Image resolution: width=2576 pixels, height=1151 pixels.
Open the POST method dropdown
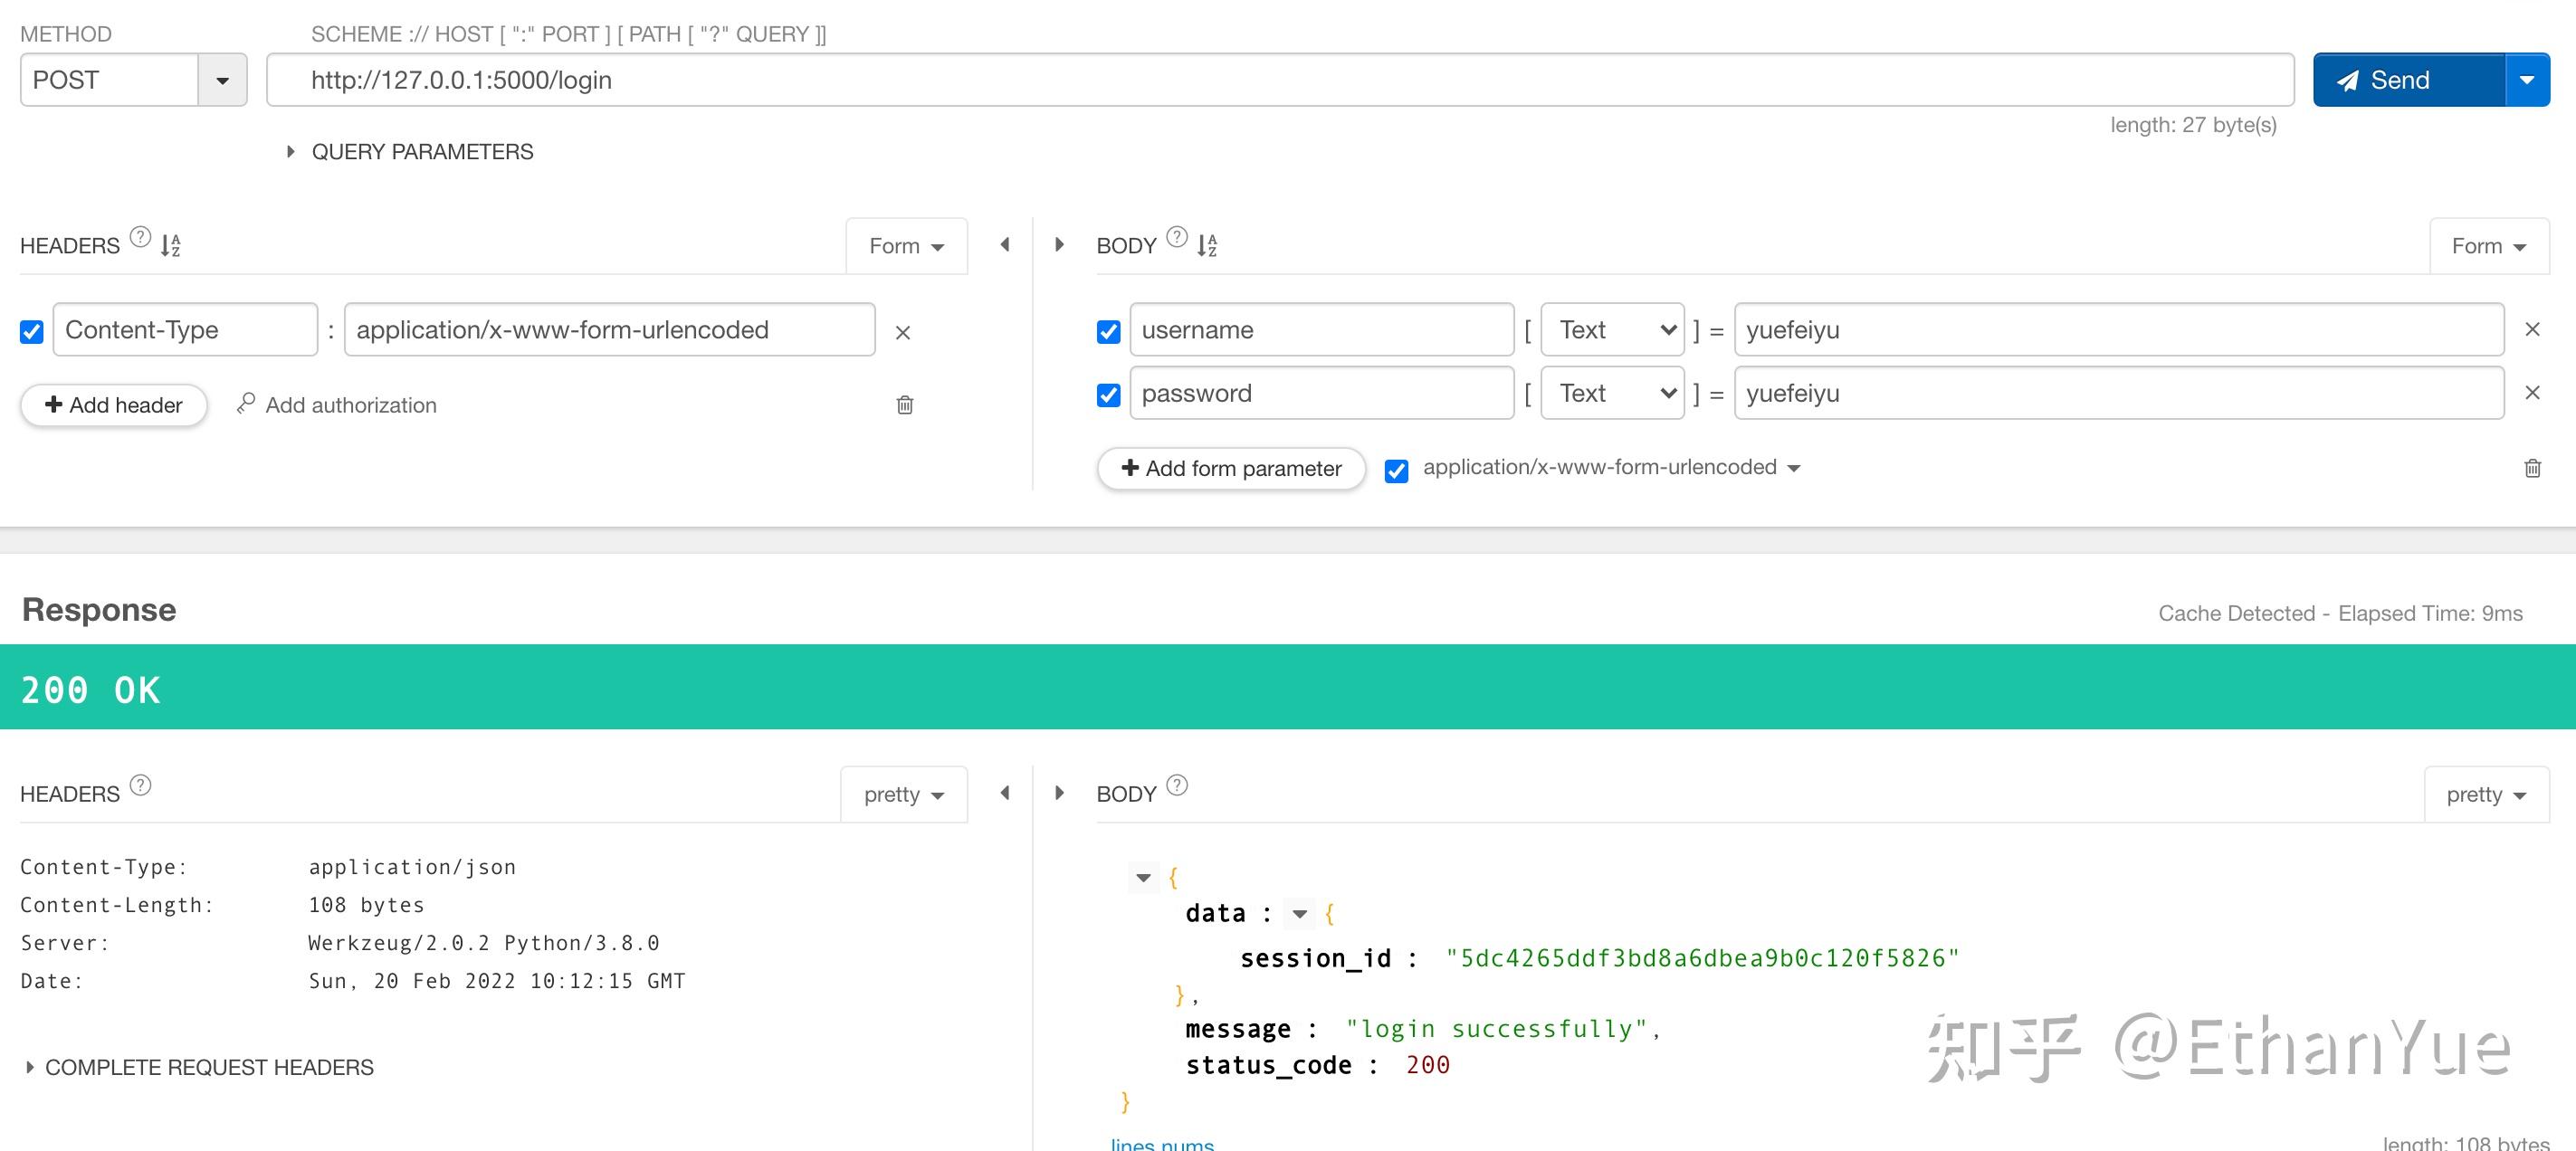(222, 80)
